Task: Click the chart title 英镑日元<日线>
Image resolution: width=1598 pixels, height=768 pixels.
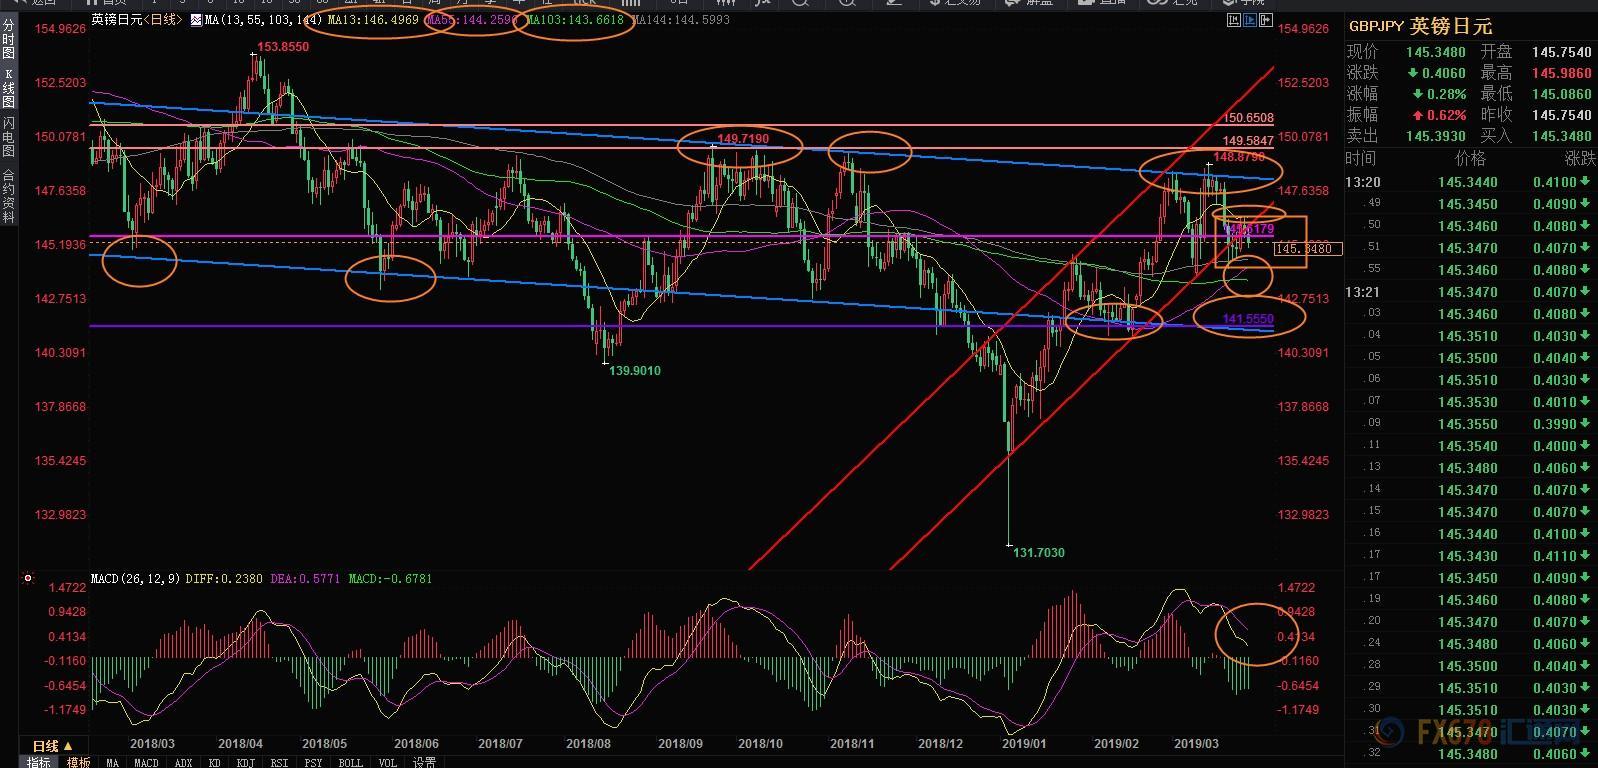Action: pos(137,20)
